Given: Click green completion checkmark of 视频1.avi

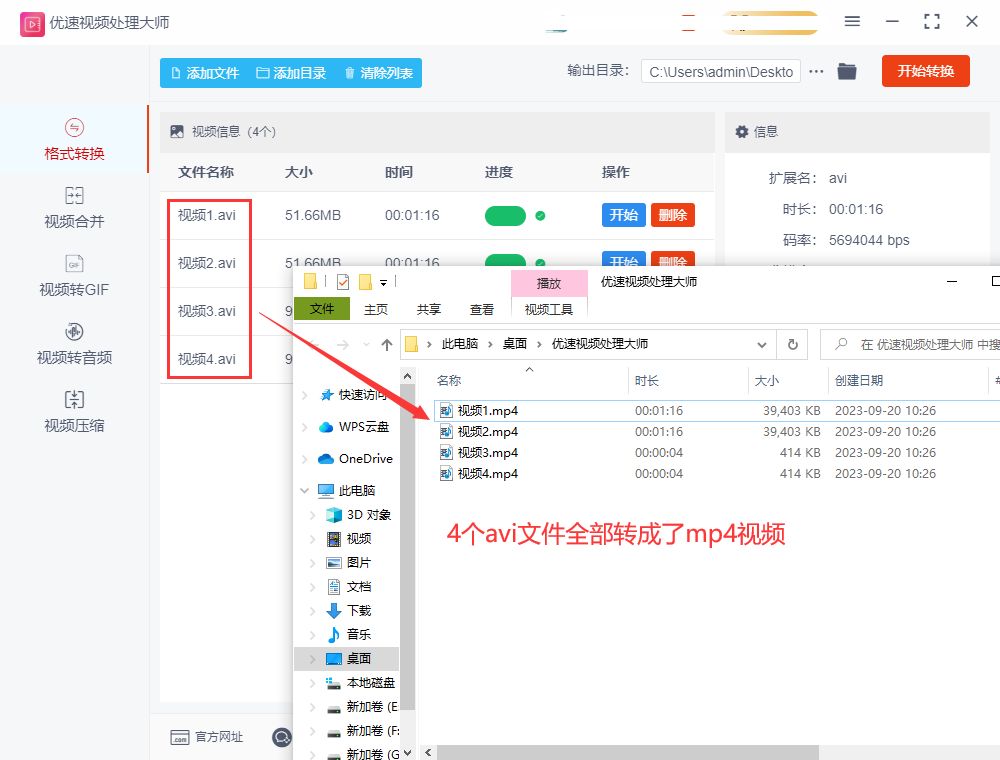Looking at the screenshot, I should (x=540, y=216).
